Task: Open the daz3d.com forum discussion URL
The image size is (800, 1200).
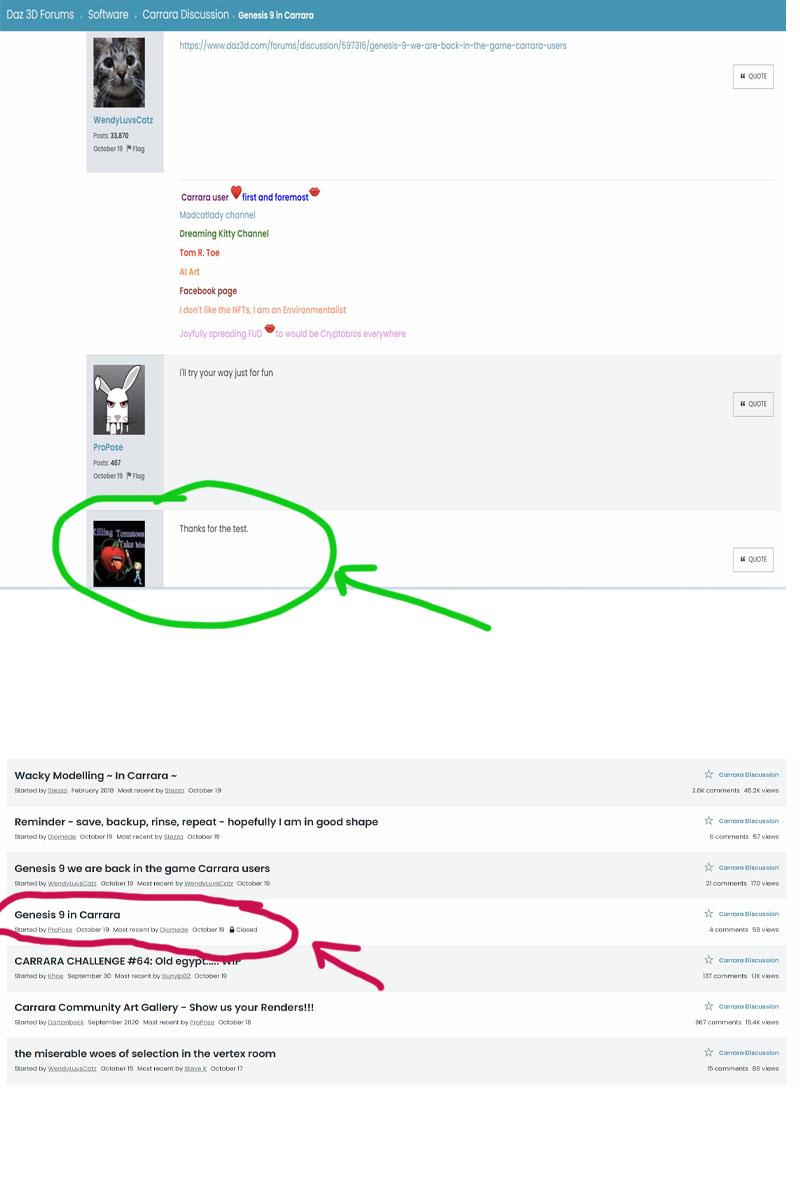Action: pos(373,46)
